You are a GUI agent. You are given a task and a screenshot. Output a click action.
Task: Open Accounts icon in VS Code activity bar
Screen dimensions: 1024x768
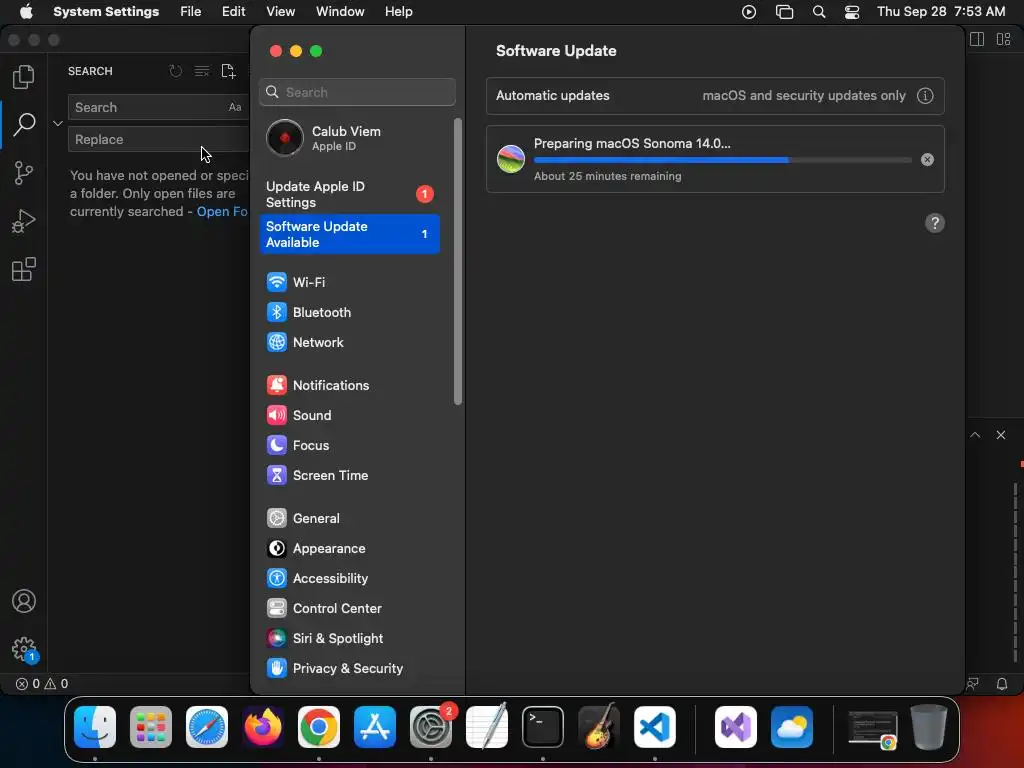coord(24,601)
